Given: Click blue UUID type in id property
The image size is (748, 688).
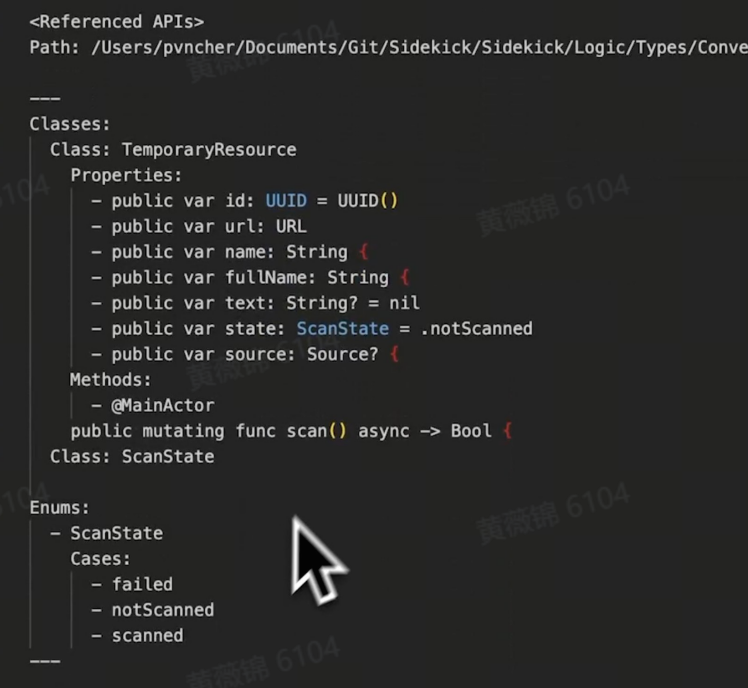Looking at the screenshot, I should pos(286,200).
